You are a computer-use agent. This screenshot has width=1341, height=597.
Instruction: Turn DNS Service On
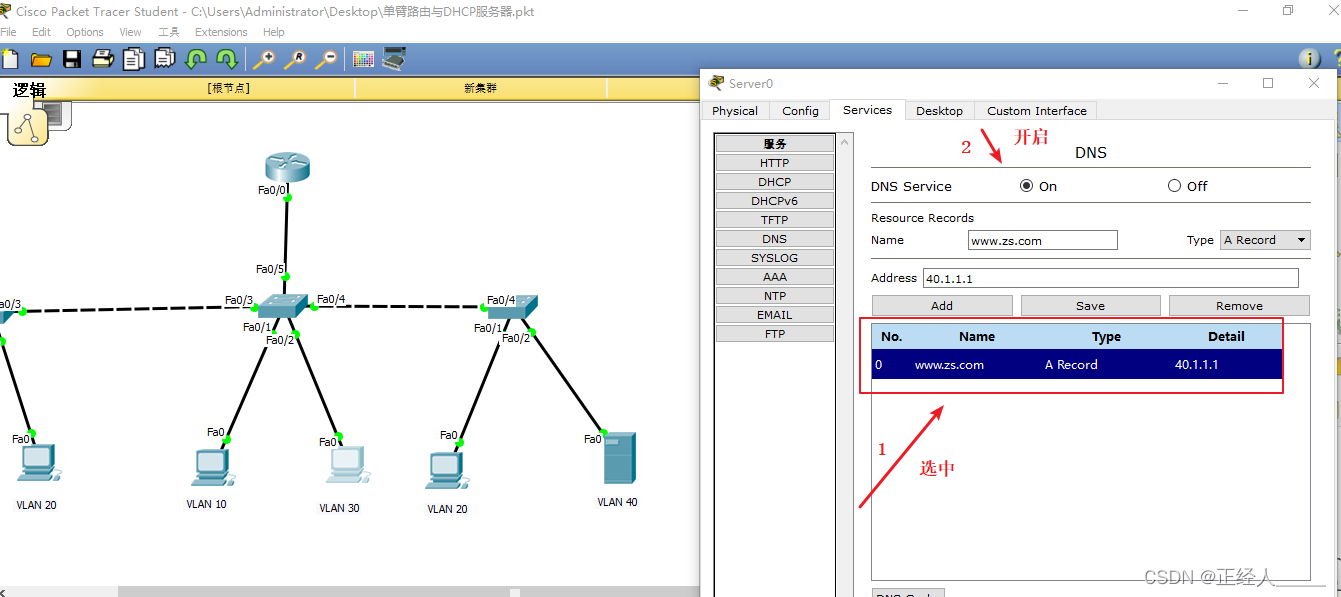click(1028, 186)
